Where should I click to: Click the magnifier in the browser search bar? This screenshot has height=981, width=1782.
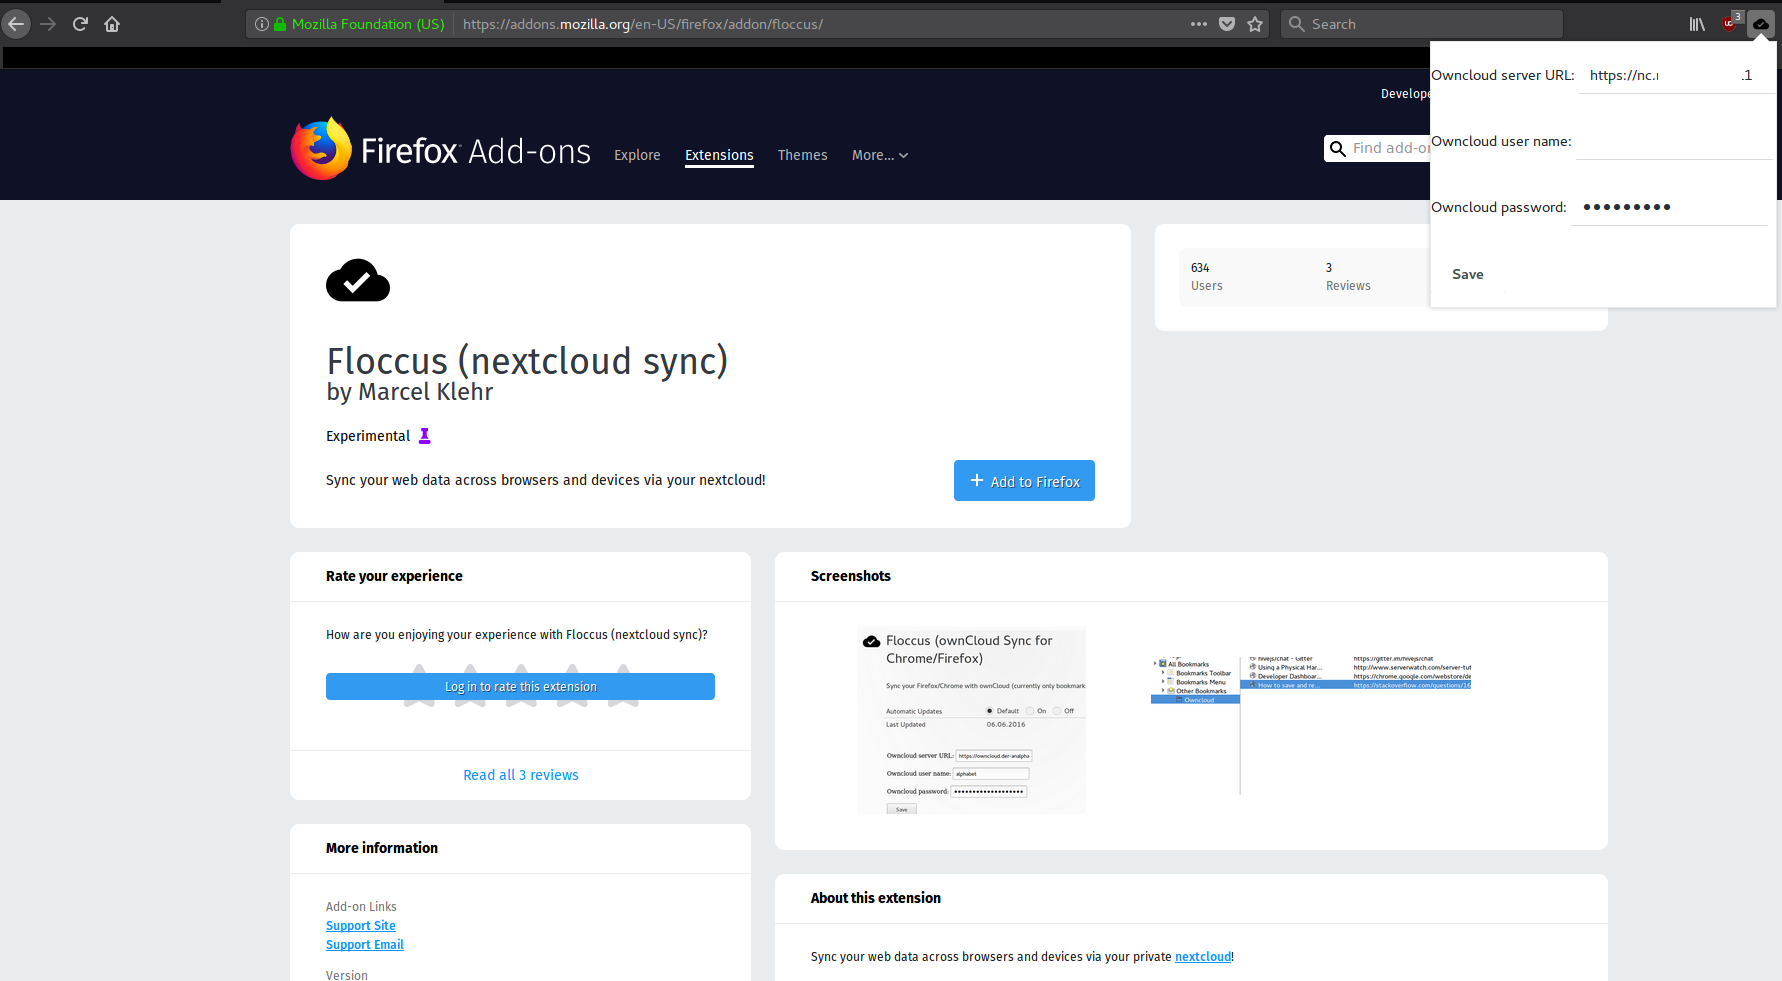(1297, 24)
